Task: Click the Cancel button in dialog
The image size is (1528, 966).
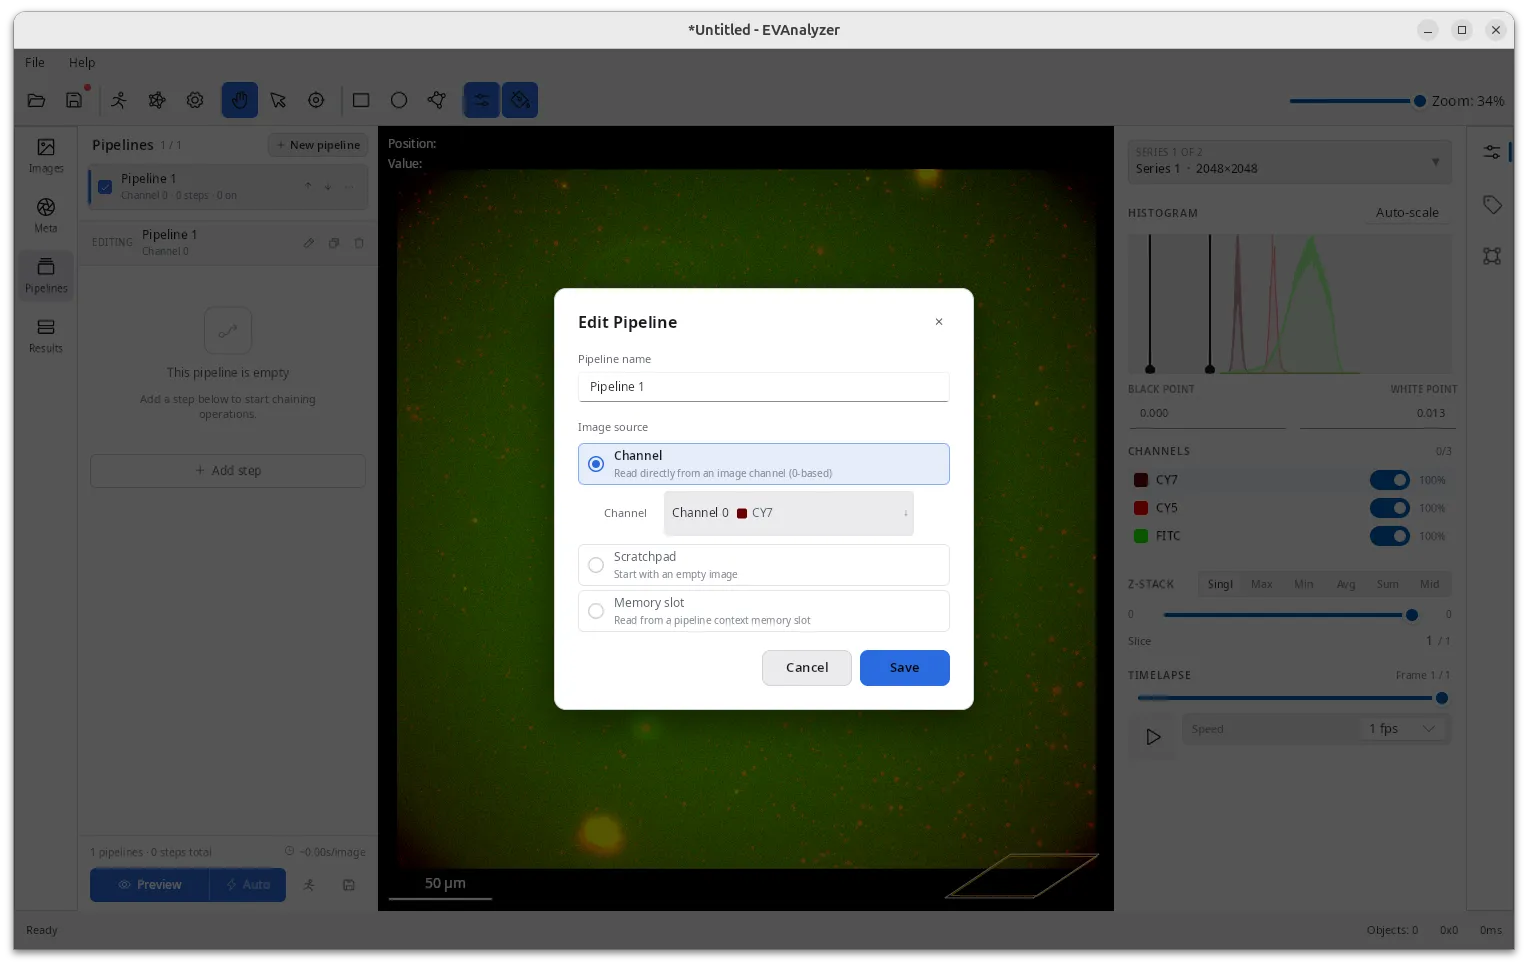Action: pyautogui.click(x=807, y=668)
